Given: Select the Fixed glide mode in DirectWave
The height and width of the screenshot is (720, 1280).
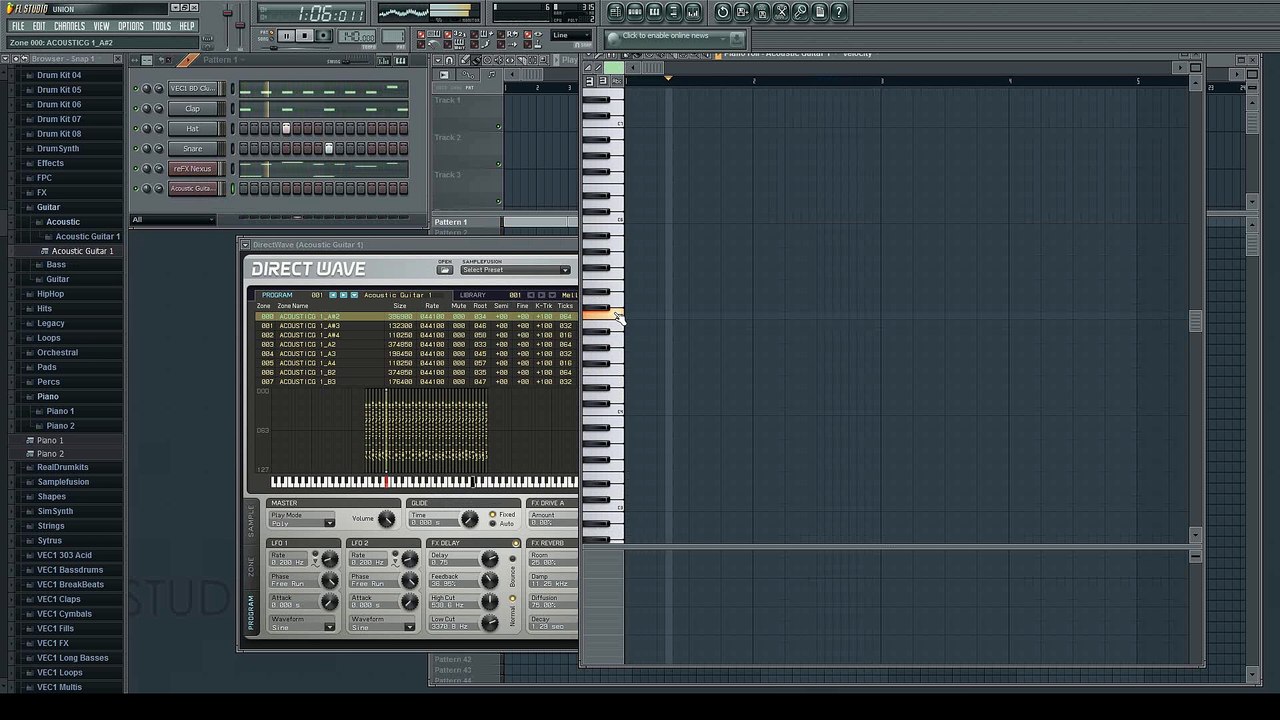Looking at the screenshot, I should tap(492, 515).
